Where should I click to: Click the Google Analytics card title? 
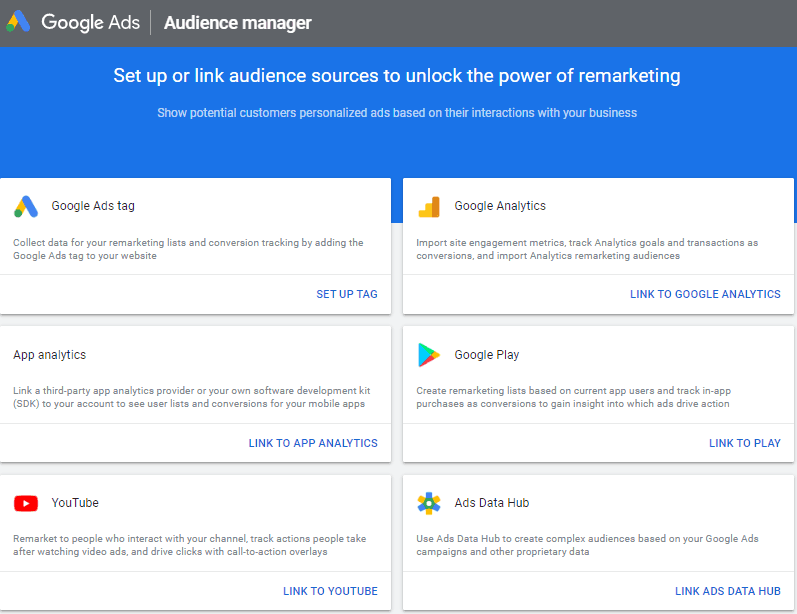tap(500, 206)
